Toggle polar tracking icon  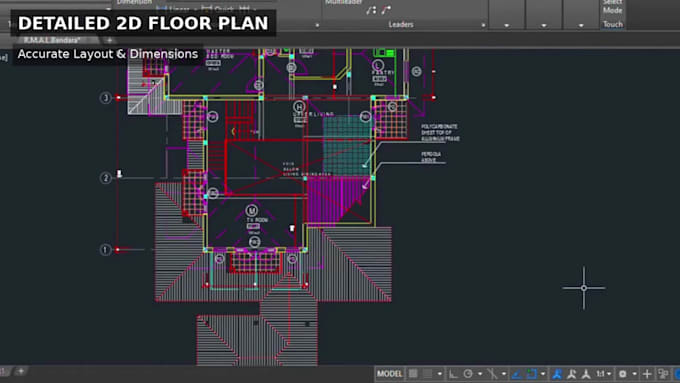[x=468, y=373]
